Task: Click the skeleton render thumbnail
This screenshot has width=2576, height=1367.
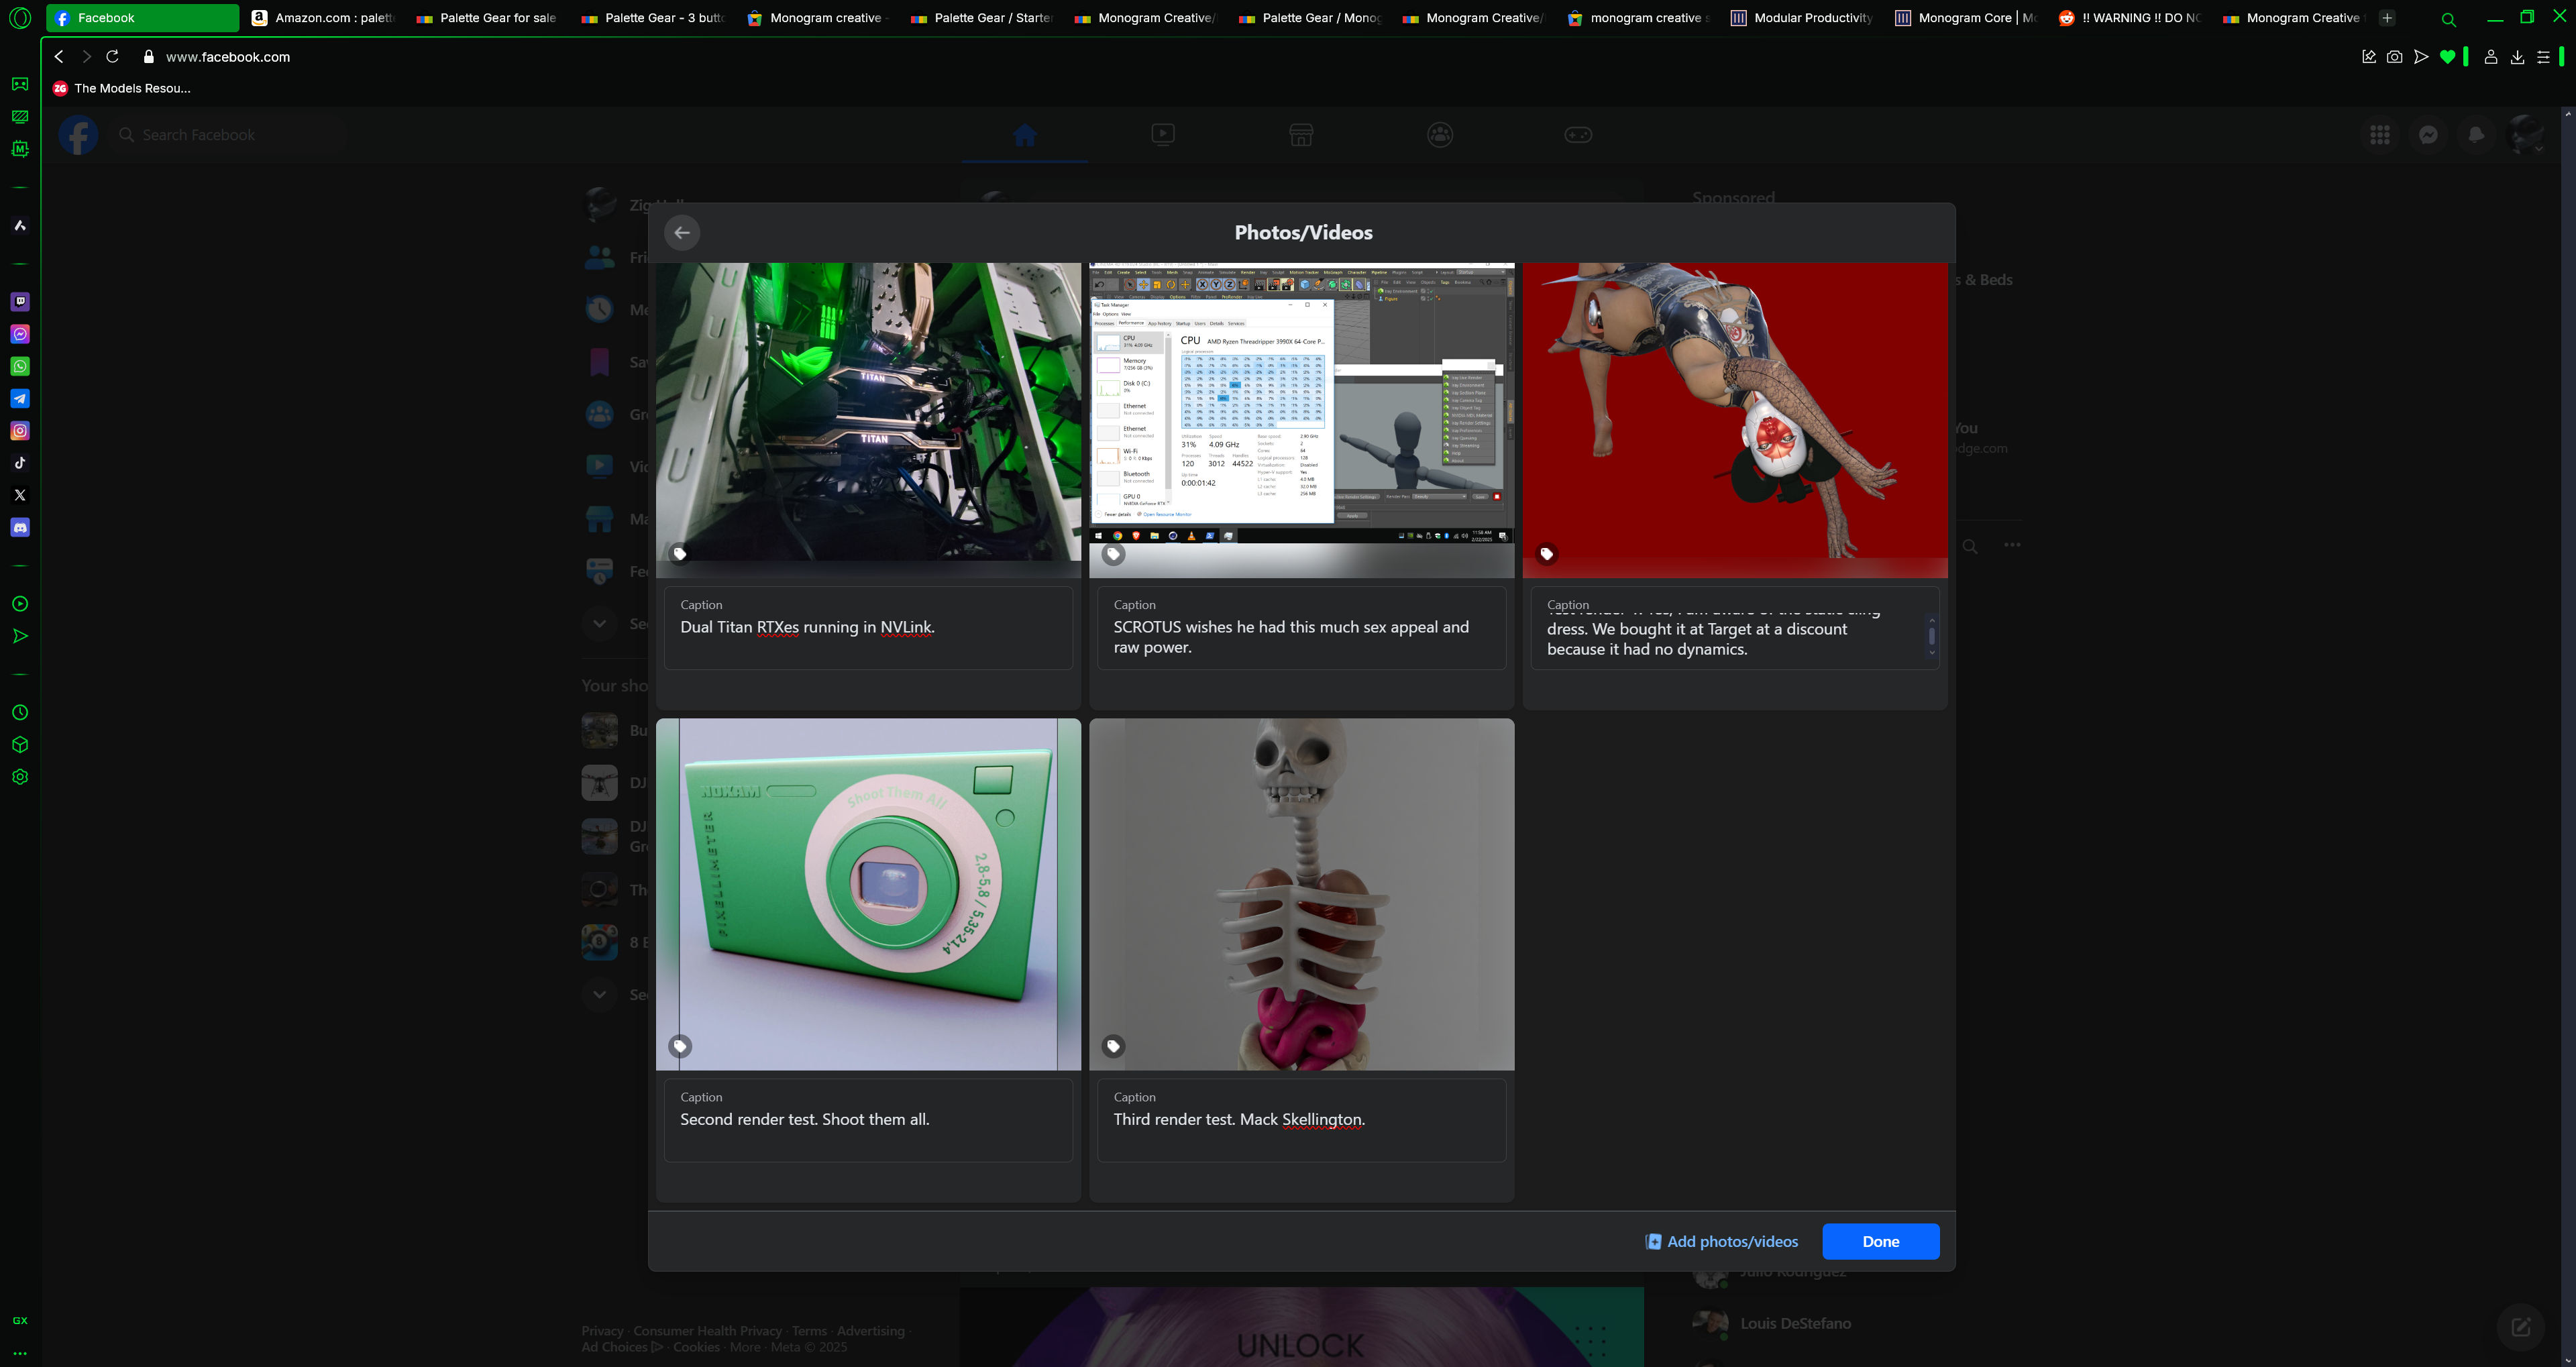Action: click(x=1301, y=894)
